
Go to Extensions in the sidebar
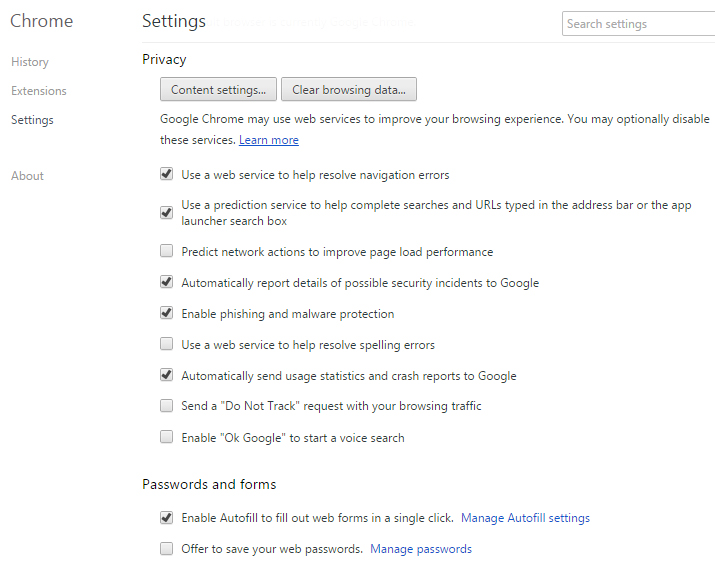coord(39,91)
